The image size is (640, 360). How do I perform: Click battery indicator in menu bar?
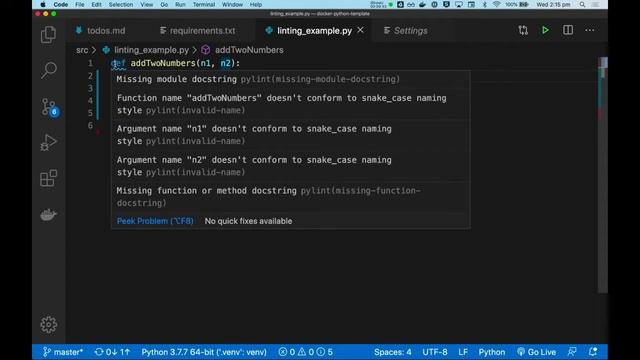click(517, 4)
